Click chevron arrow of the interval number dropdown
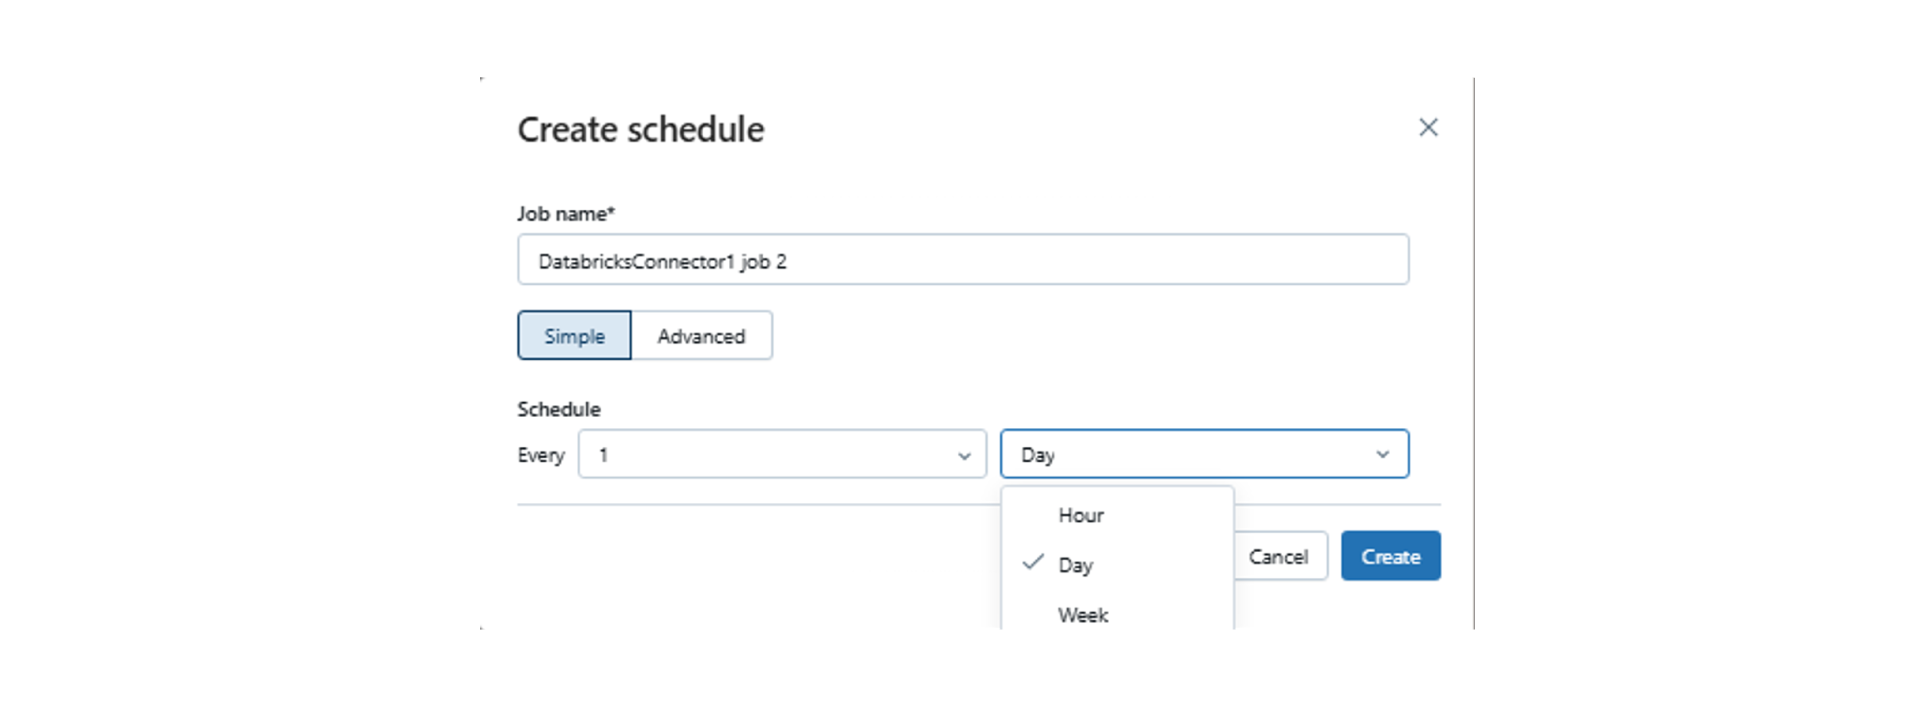 point(964,456)
